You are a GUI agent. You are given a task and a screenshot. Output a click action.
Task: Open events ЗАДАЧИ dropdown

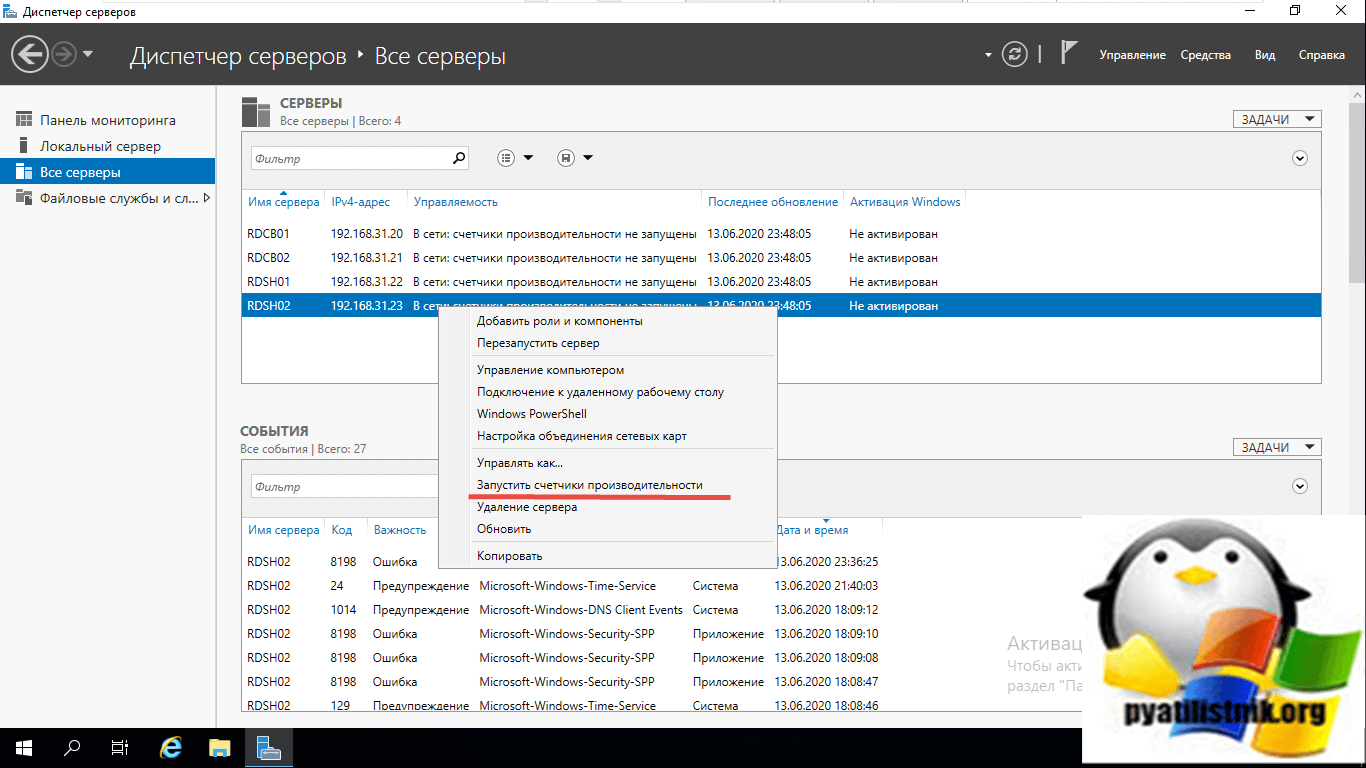tap(1277, 447)
